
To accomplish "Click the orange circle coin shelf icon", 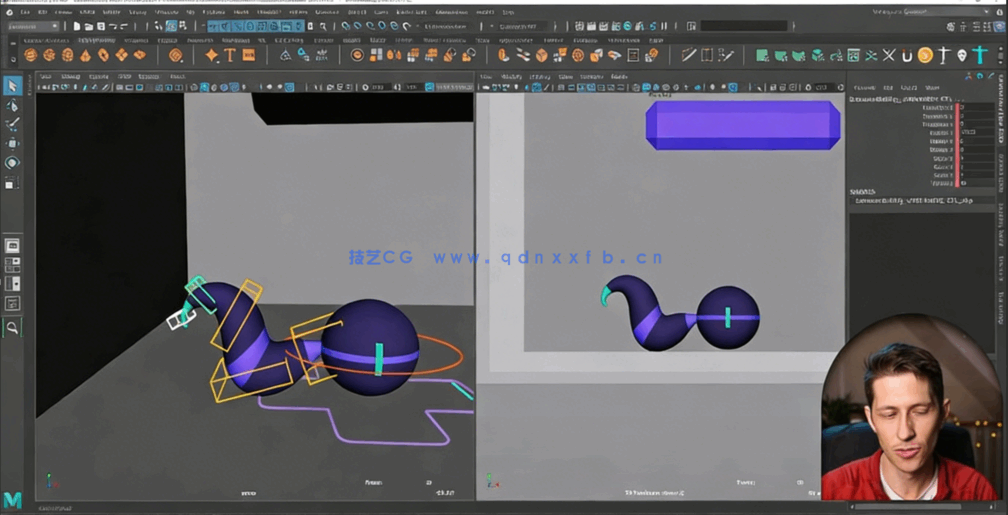I will point(925,56).
